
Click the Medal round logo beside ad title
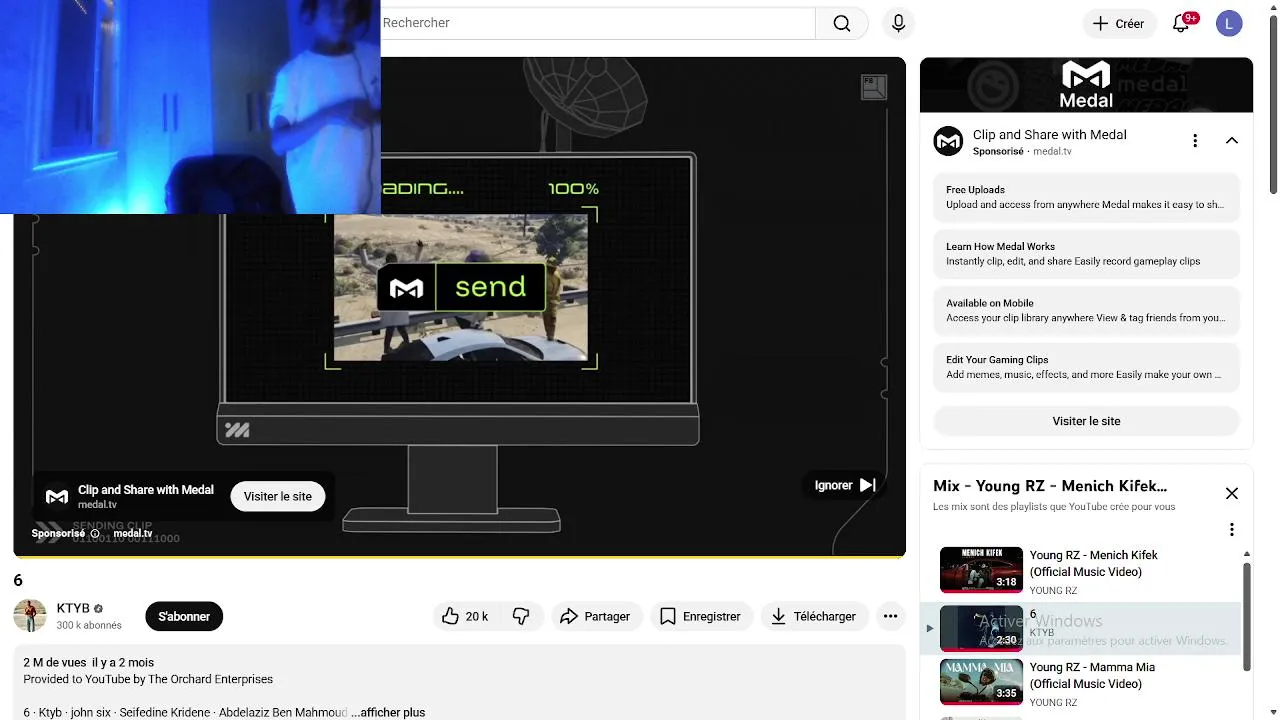948,142
